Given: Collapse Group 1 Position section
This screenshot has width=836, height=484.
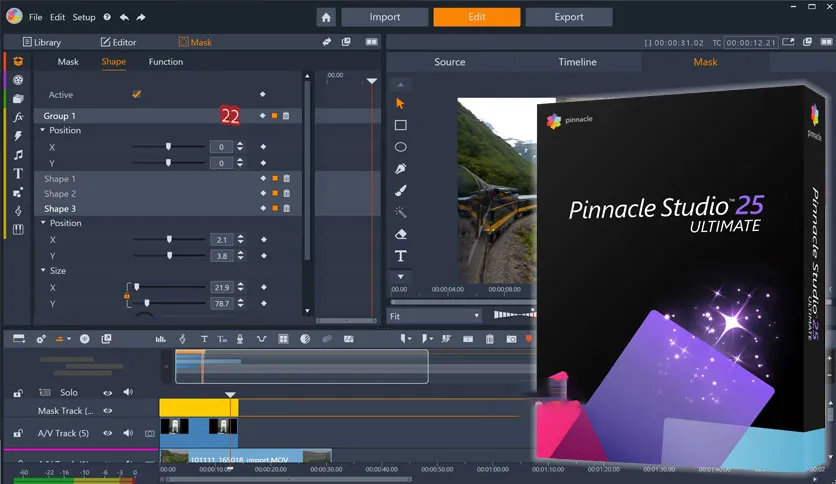Looking at the screenshot, I should coord(43,131).
